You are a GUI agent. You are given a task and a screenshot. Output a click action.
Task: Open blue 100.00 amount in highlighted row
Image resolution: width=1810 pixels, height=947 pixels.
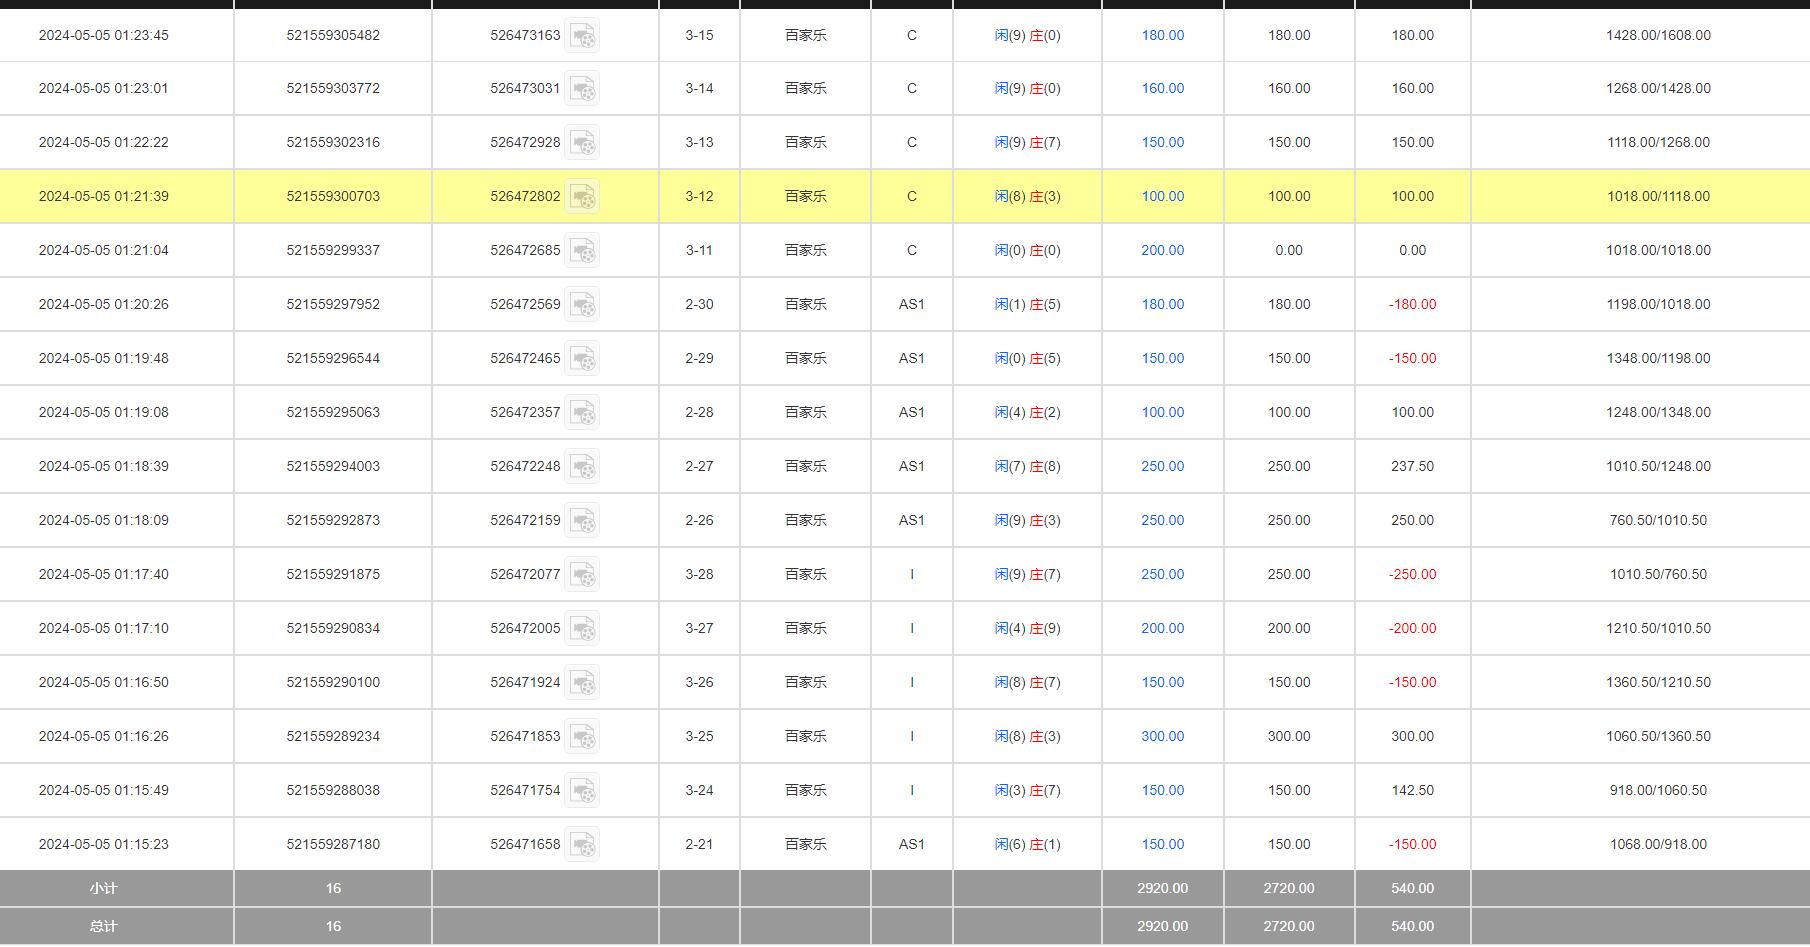click(x=1162, y=197)
